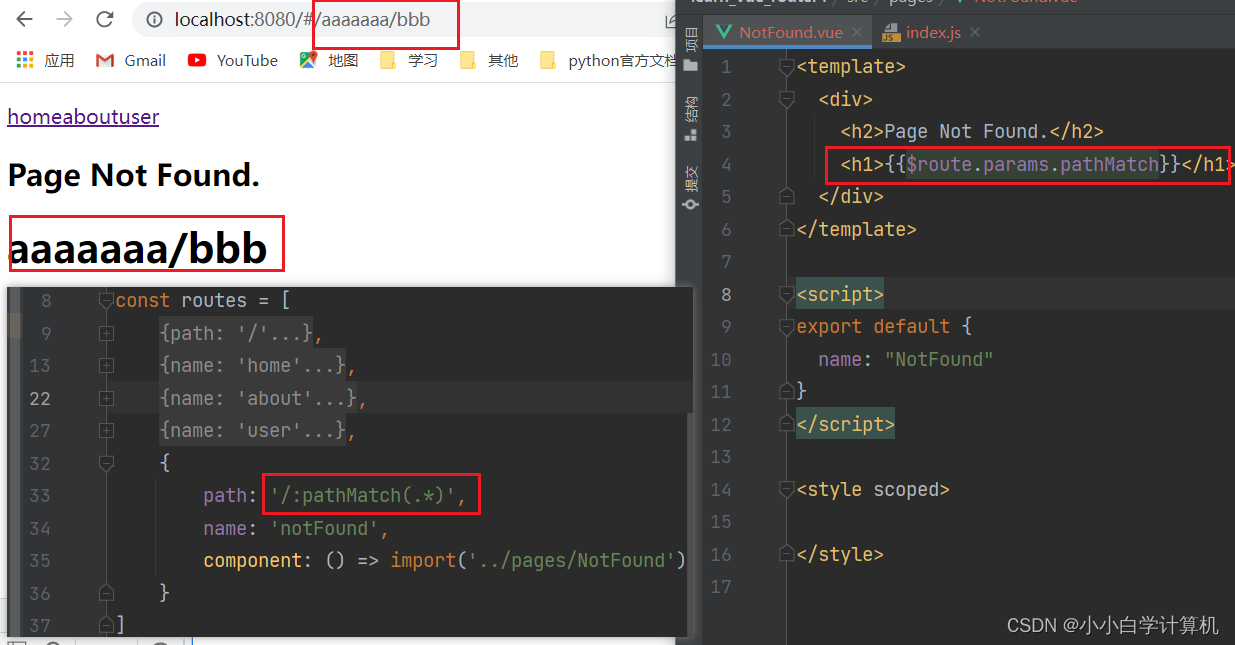Open the python官方文档 bookmarks folder

pos(608,60)
